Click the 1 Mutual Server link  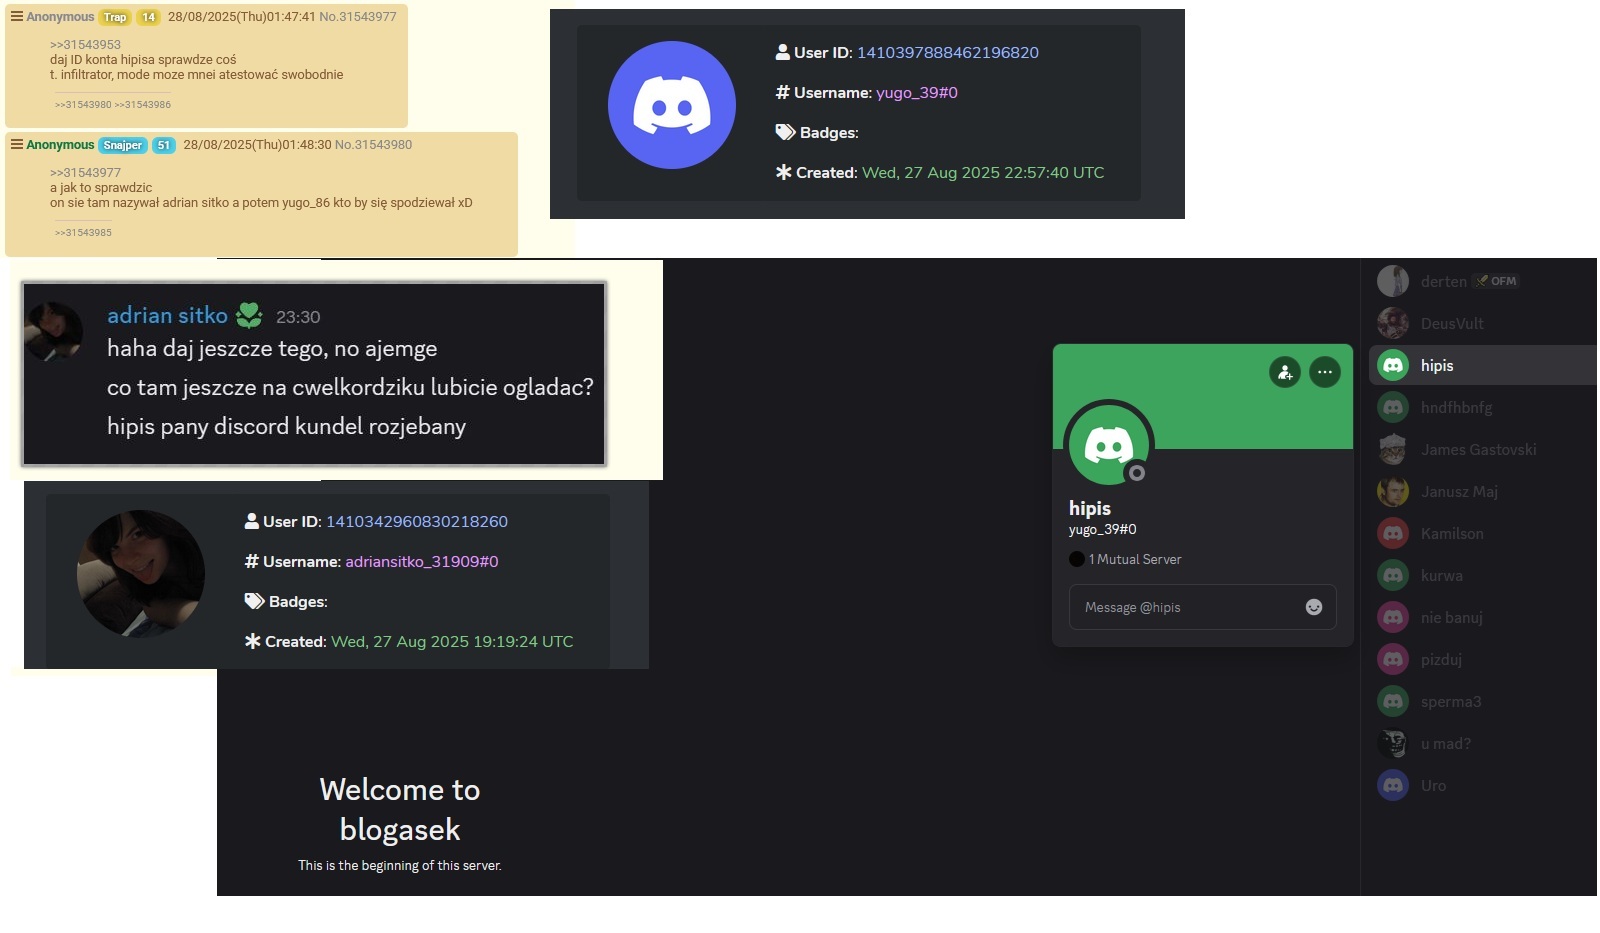tap(1134, 559)
